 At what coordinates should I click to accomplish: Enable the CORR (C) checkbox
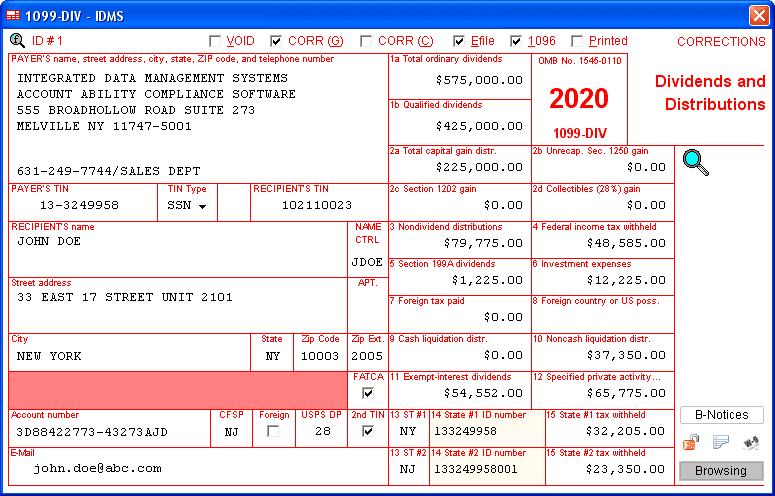(366, 41)
